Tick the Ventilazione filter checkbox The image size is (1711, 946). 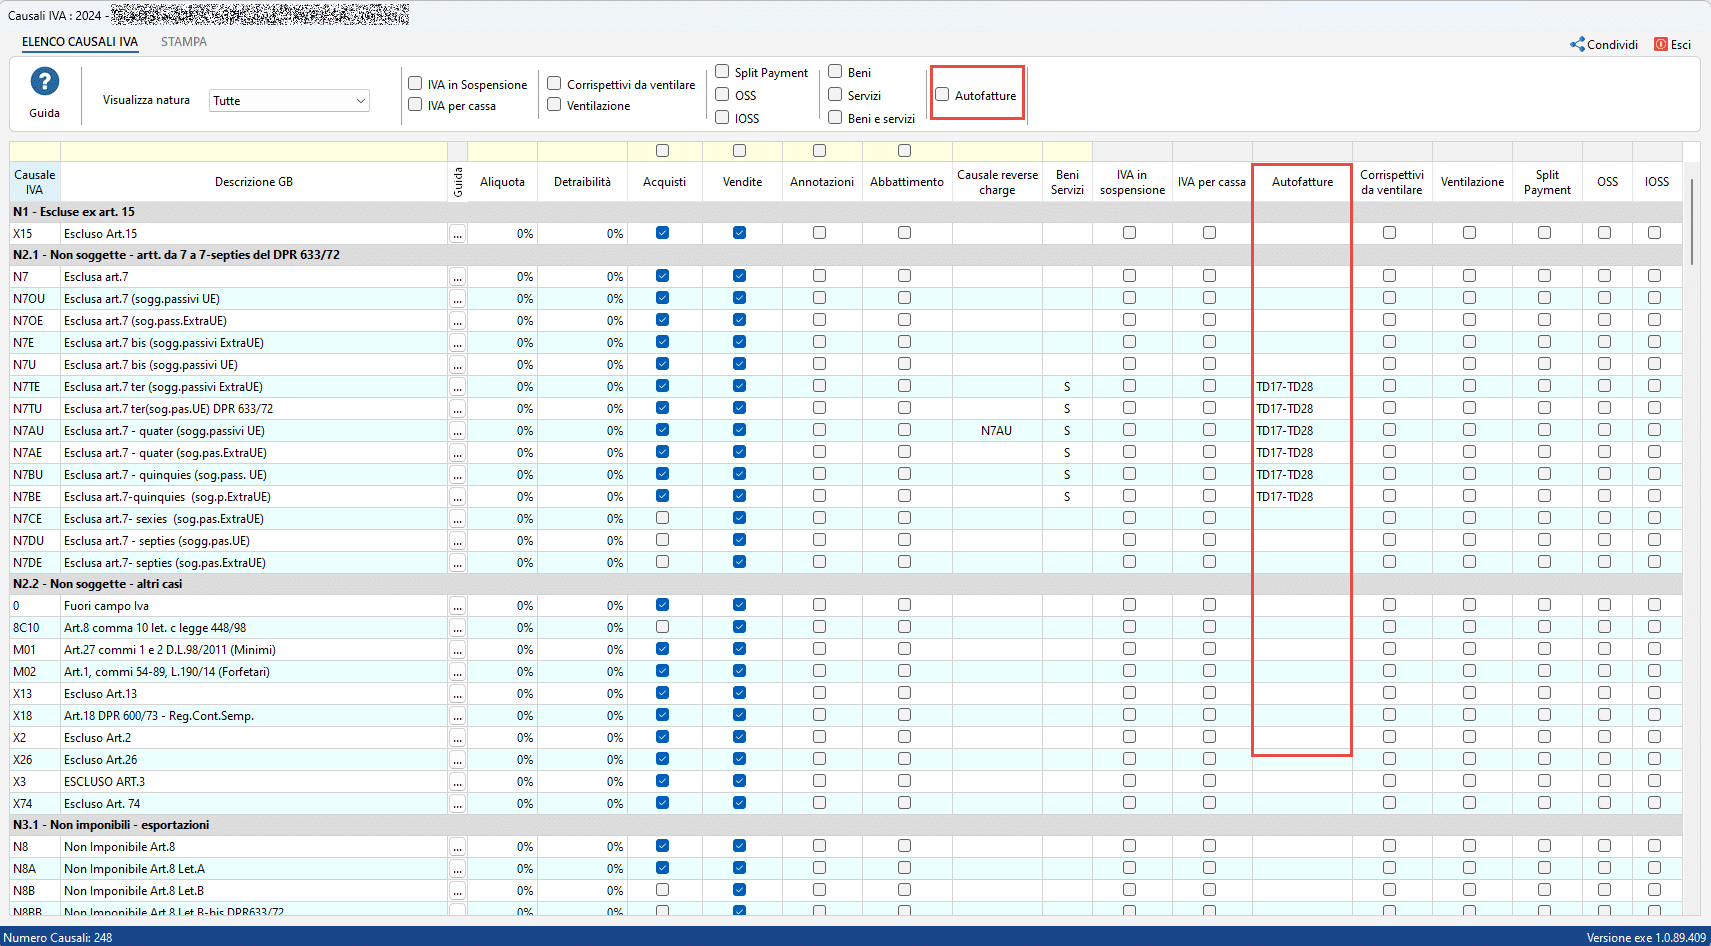point(554,105)
